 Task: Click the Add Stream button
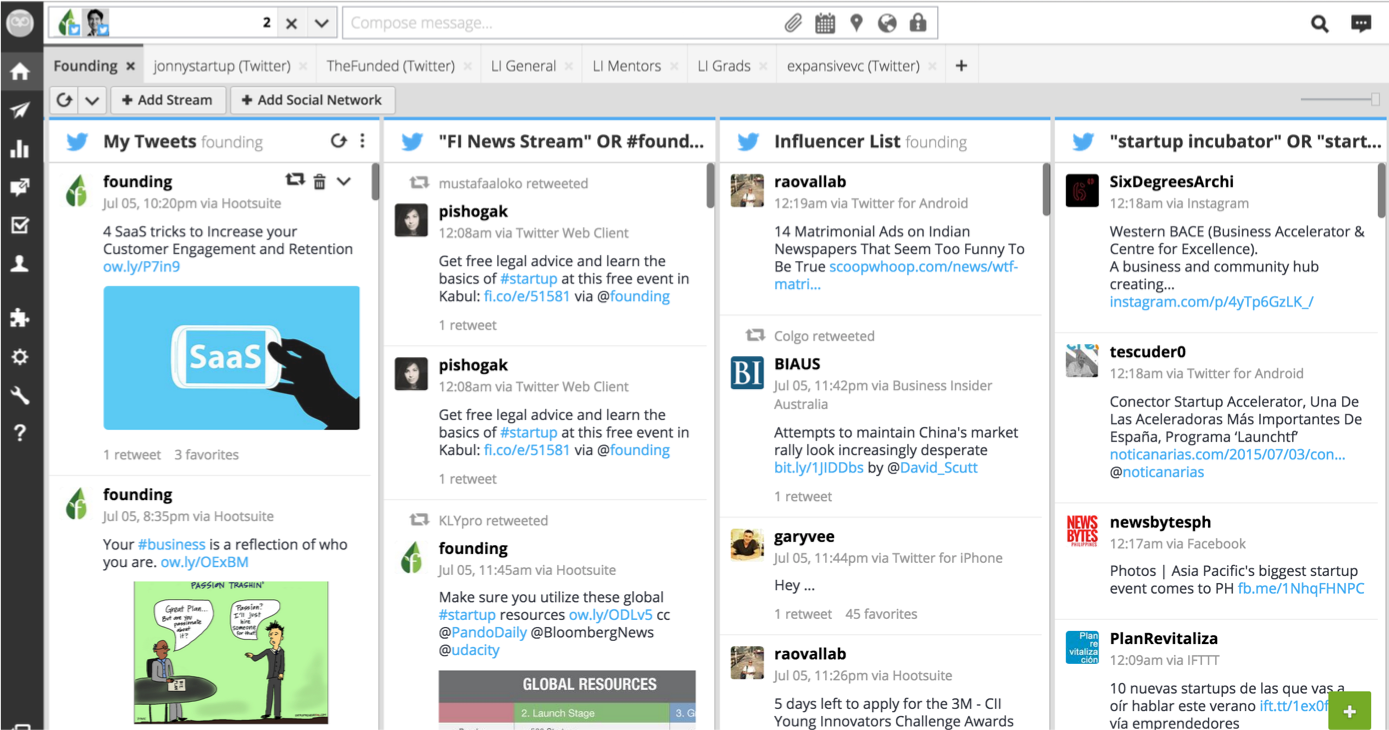click(x=167, y=100)
